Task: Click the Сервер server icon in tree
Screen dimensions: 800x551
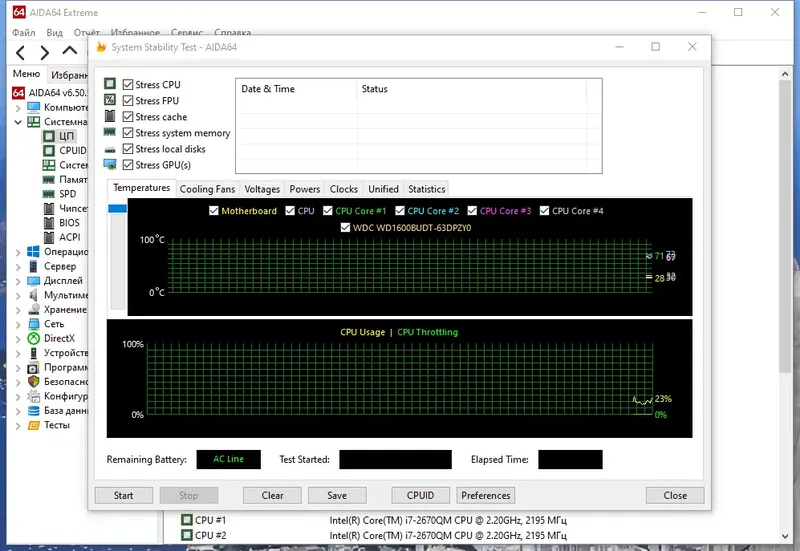Action: tap(34, 266)
